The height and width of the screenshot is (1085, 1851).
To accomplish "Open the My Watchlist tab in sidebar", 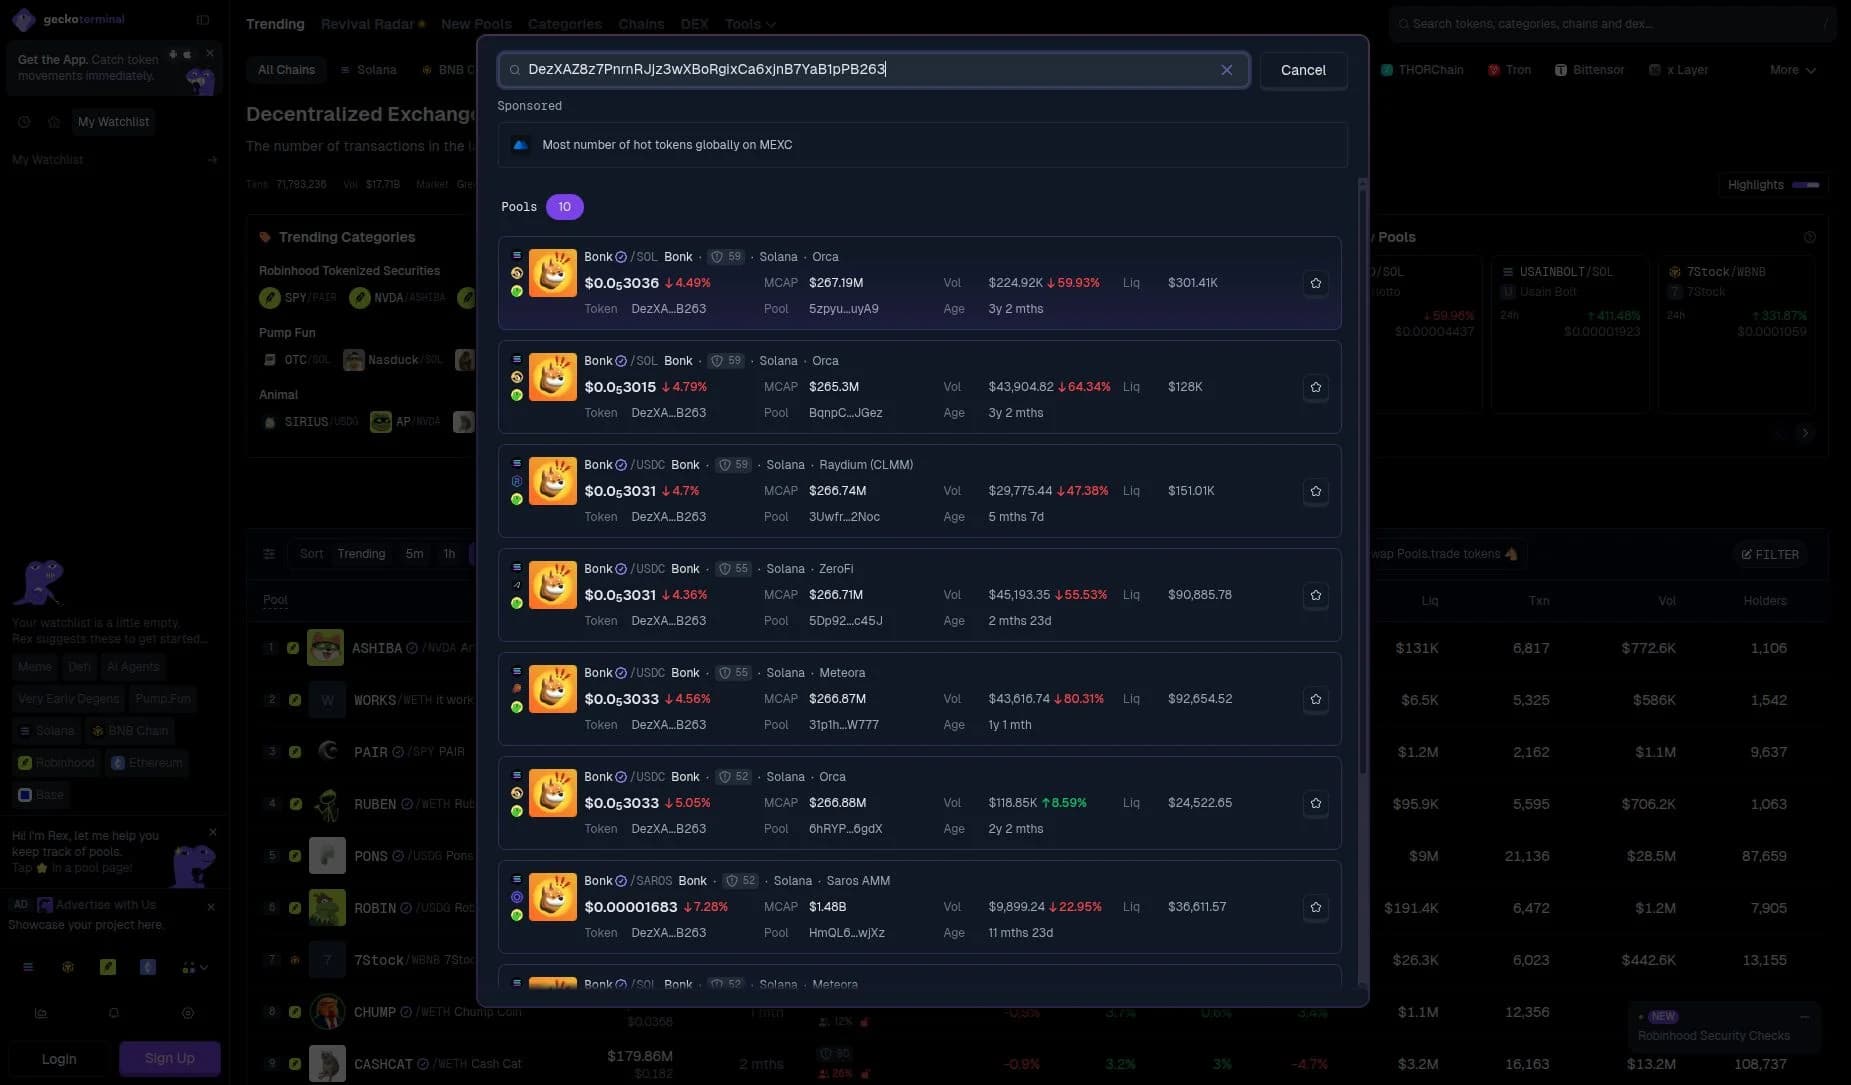I will tap(113, 122).
